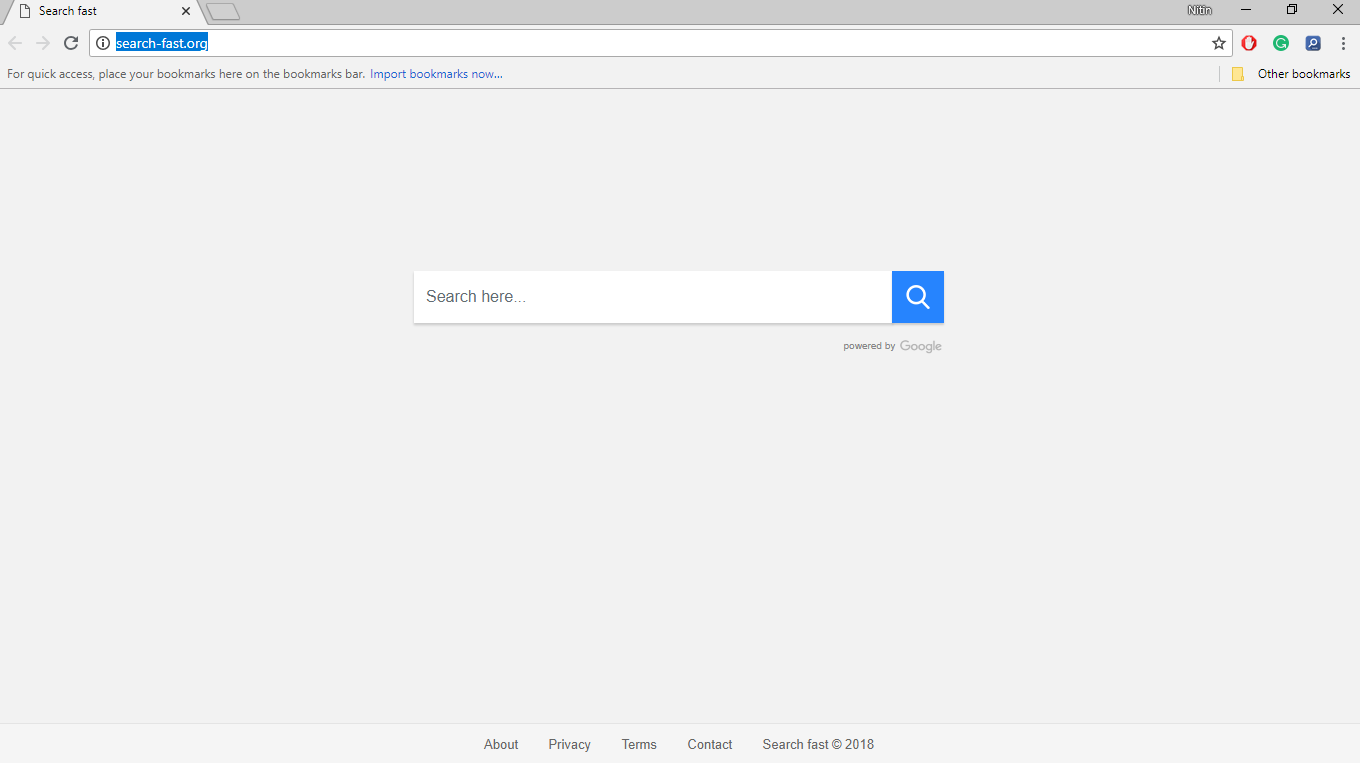Screen dimensions: 1360x763
Task: Click the Import bookmarks now link
Action: [436, 73]
